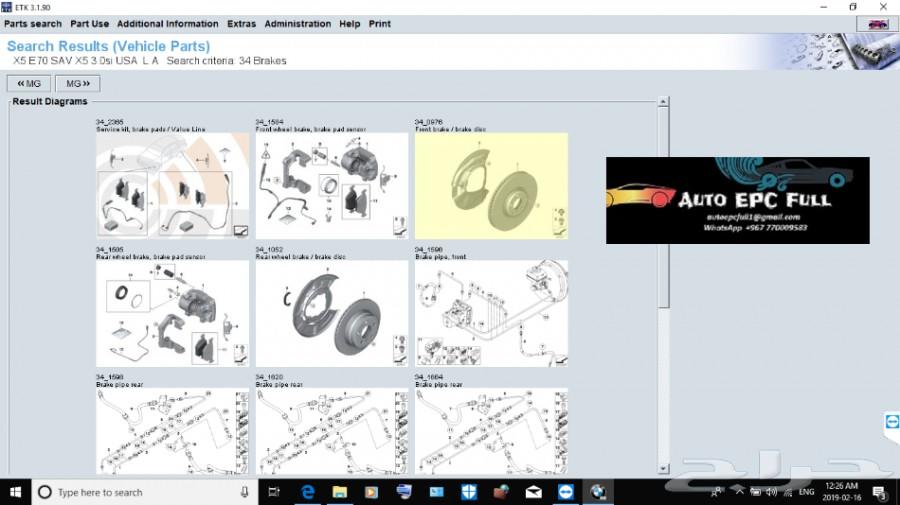The width and height of the screenshot is (900, 505).
Task: Click the results vertical scrollbar thumb
Action: point(663,208)
